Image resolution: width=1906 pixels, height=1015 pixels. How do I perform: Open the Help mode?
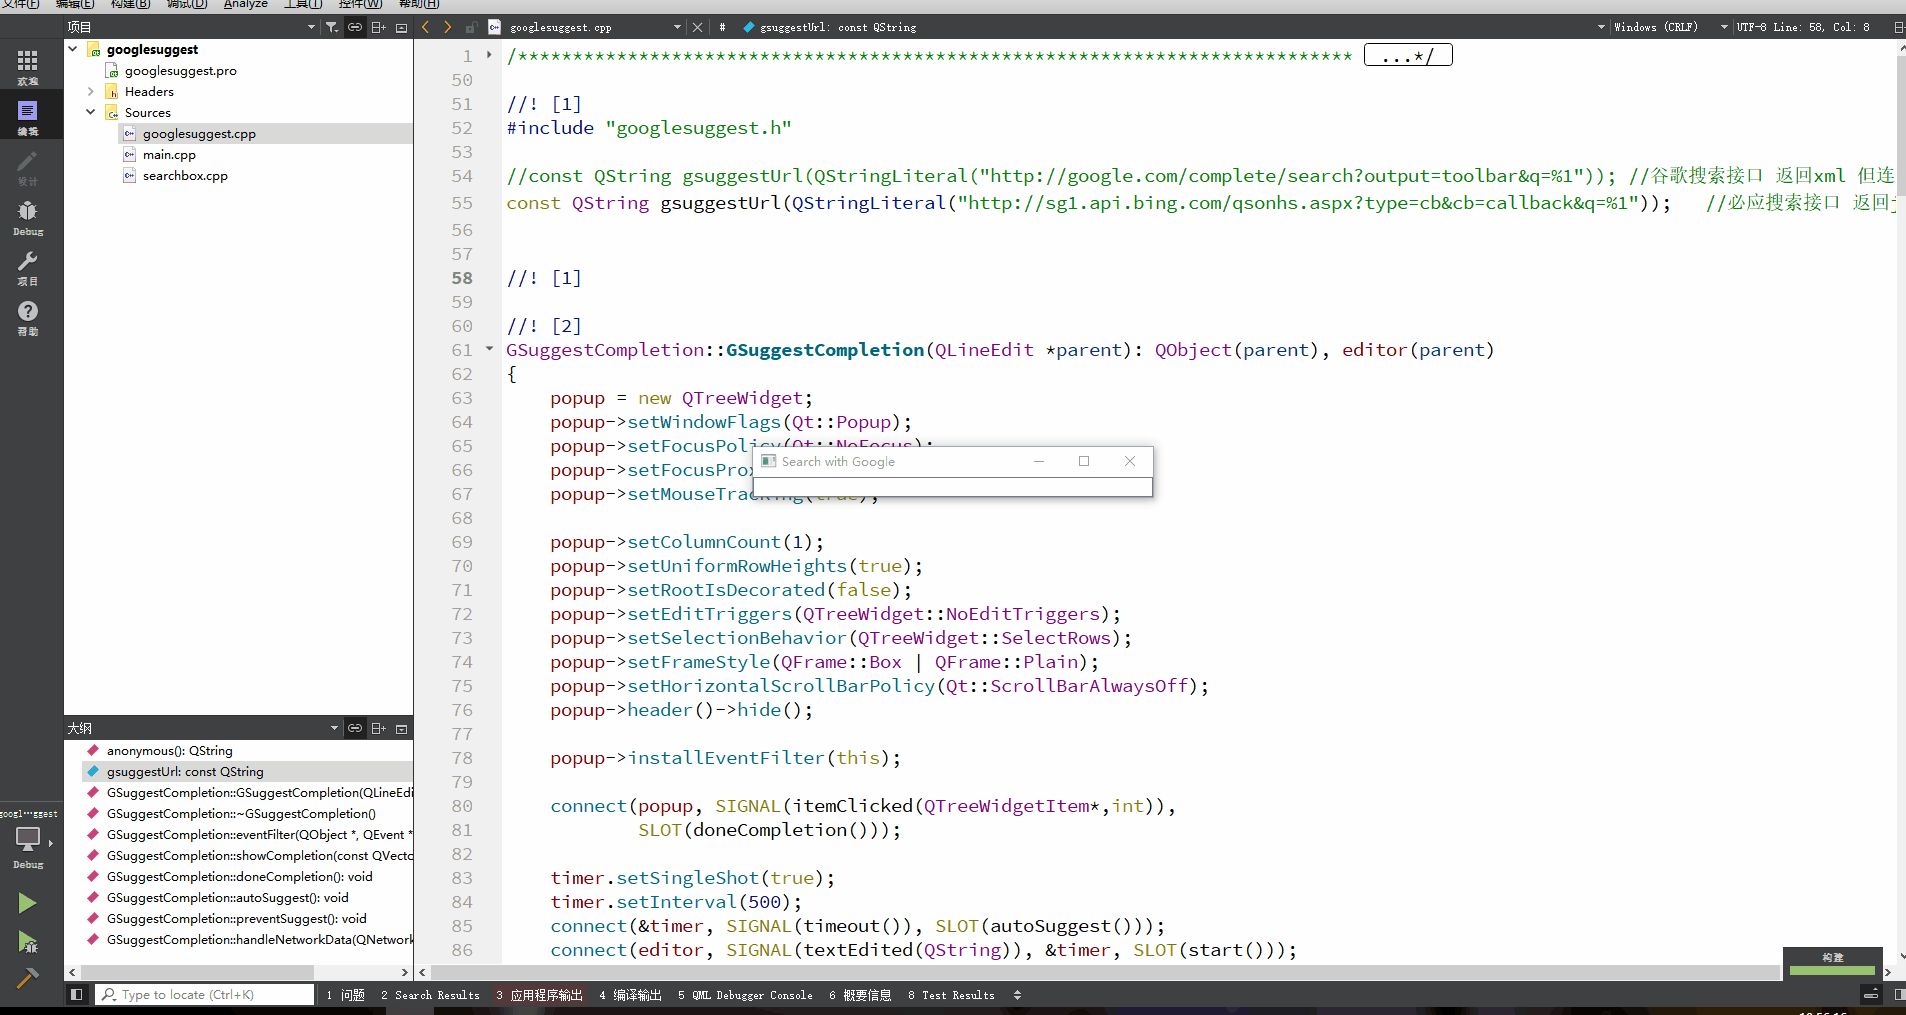point(28,317)
